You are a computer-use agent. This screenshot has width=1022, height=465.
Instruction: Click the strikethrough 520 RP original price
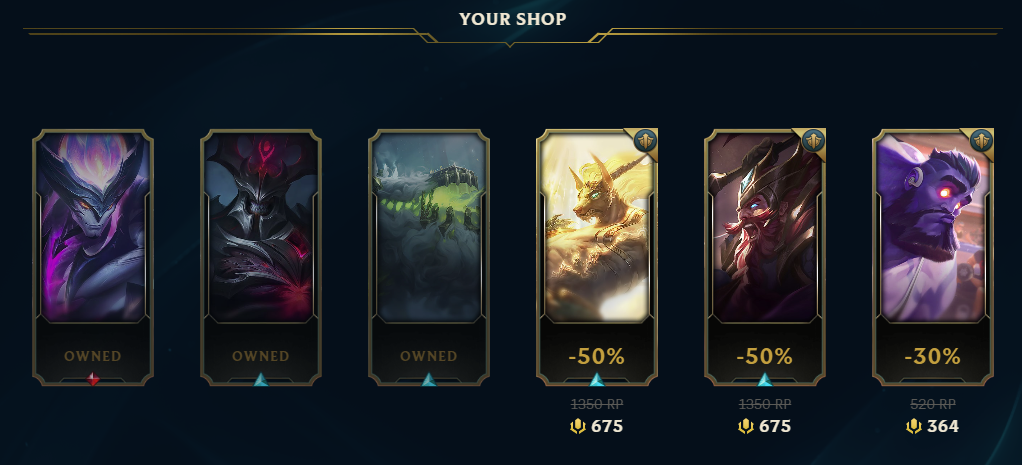(x=933, y=404)
